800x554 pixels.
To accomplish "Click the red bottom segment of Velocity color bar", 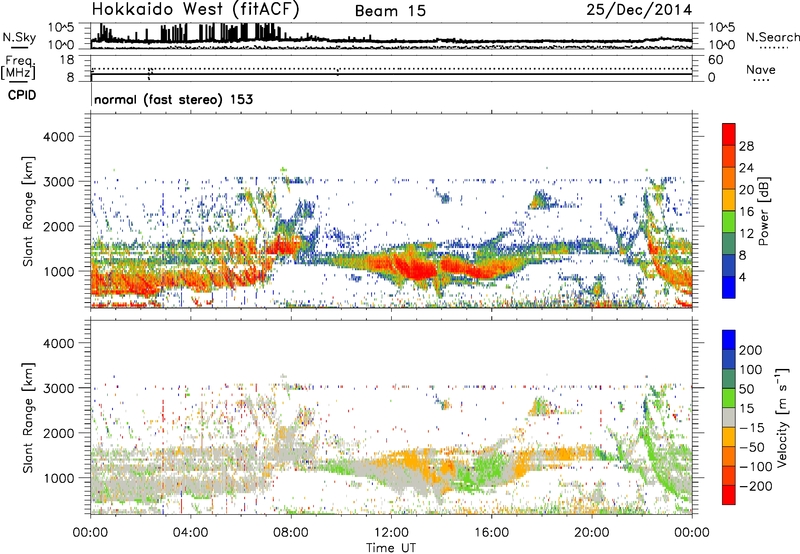I will [729, 495].
